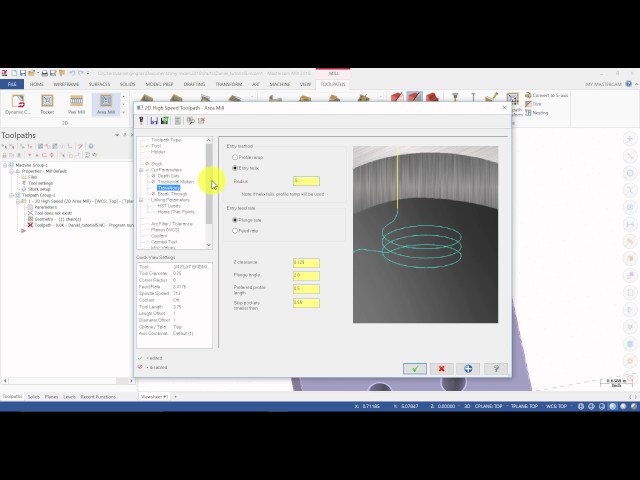Open the FILE menu
Viewport: 640px width, 480px height.
pyautogui.click(x=12, y=84)
